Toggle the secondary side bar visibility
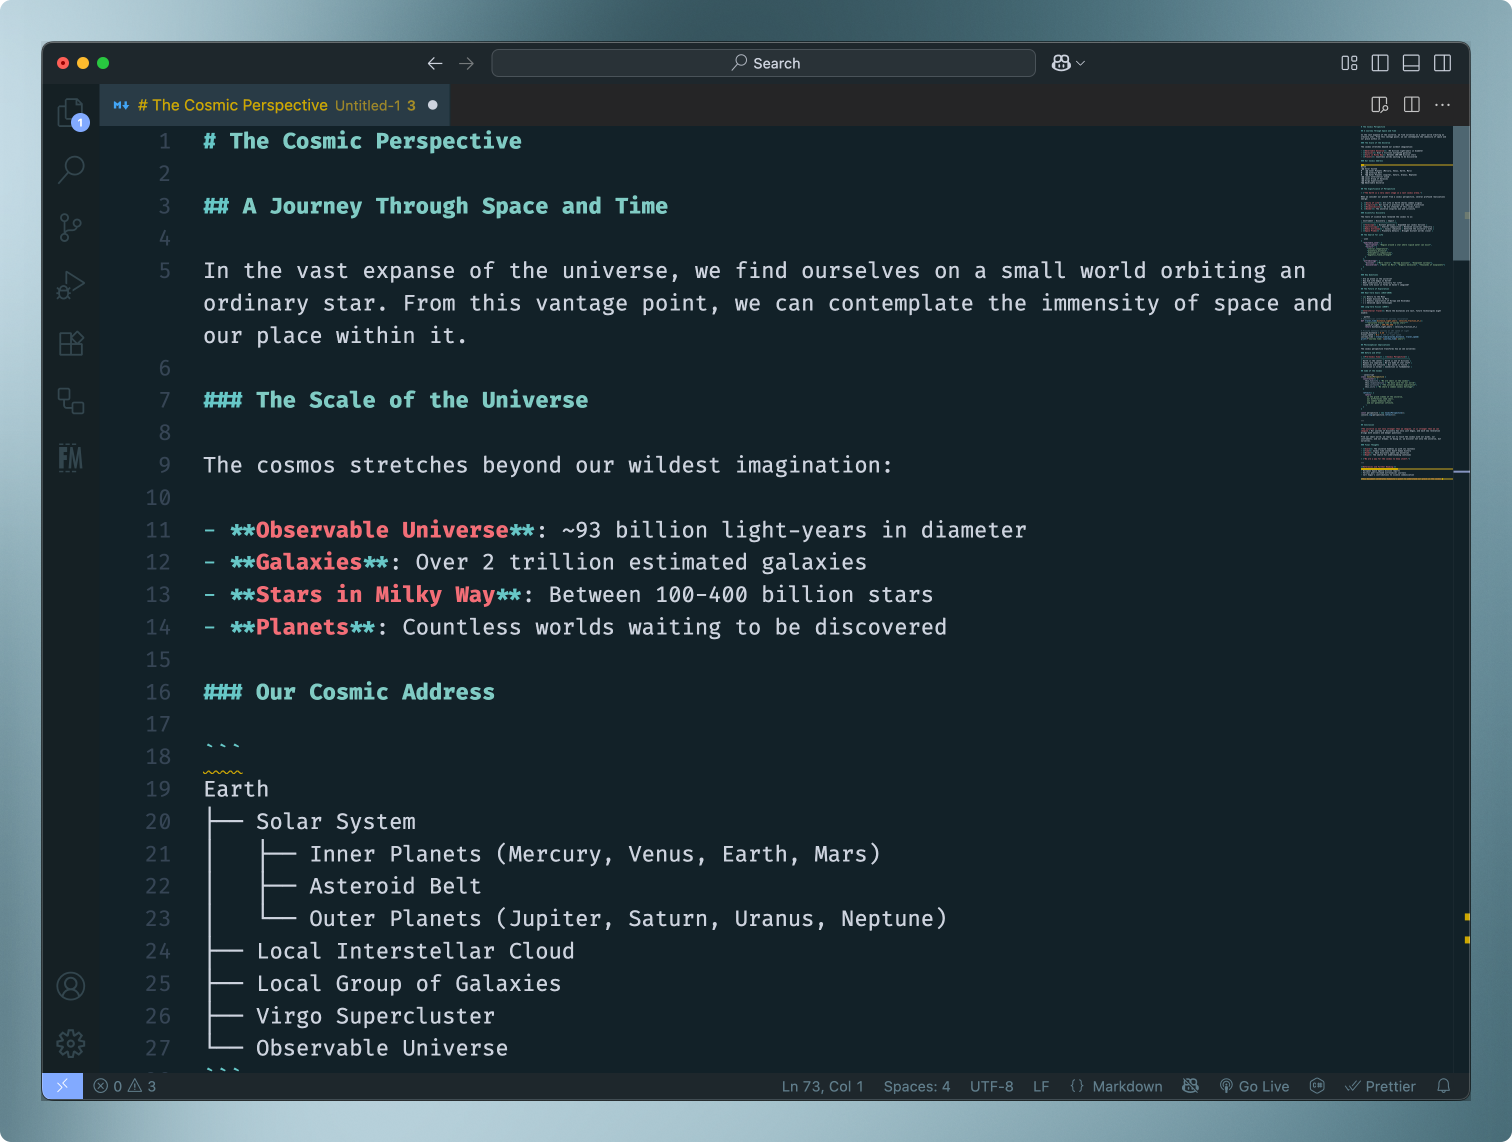1512x1142 pixels. (x=1442, y=63)
